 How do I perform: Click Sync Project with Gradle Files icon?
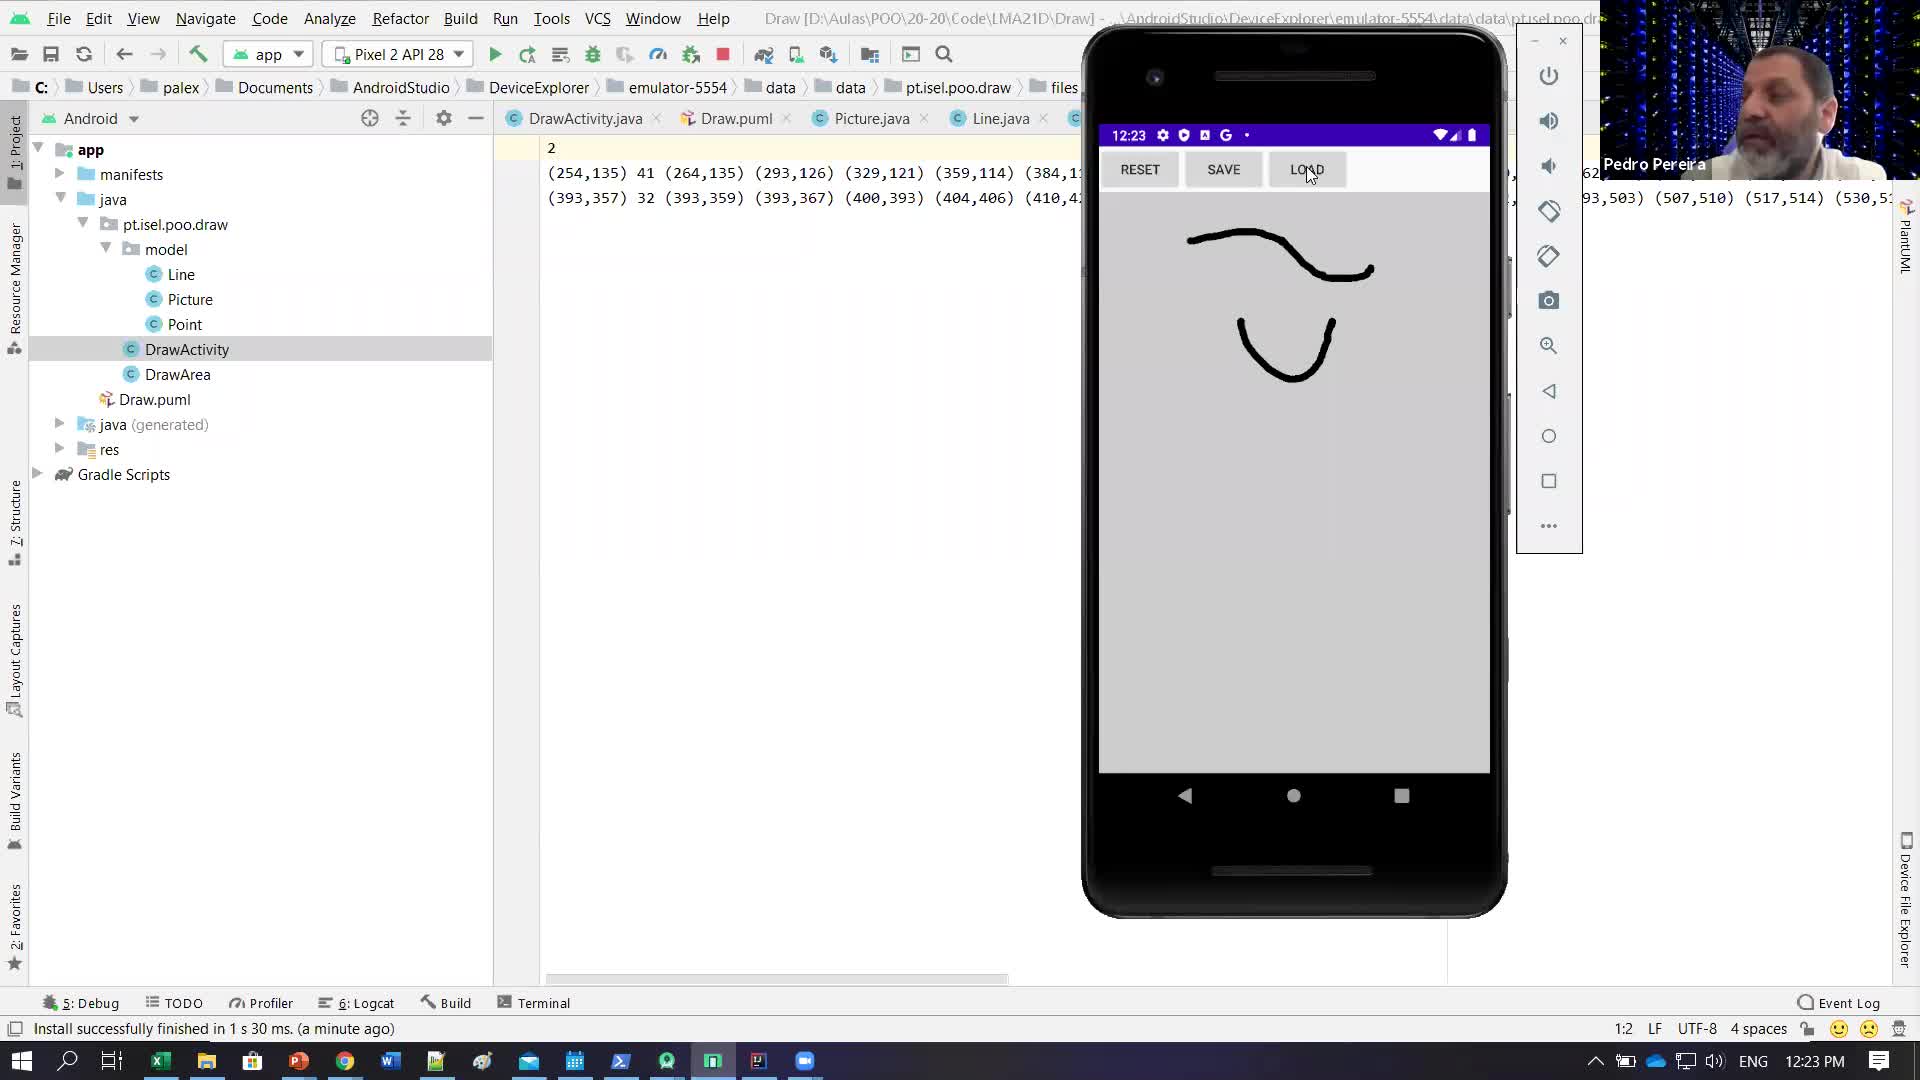coord(764,54)
